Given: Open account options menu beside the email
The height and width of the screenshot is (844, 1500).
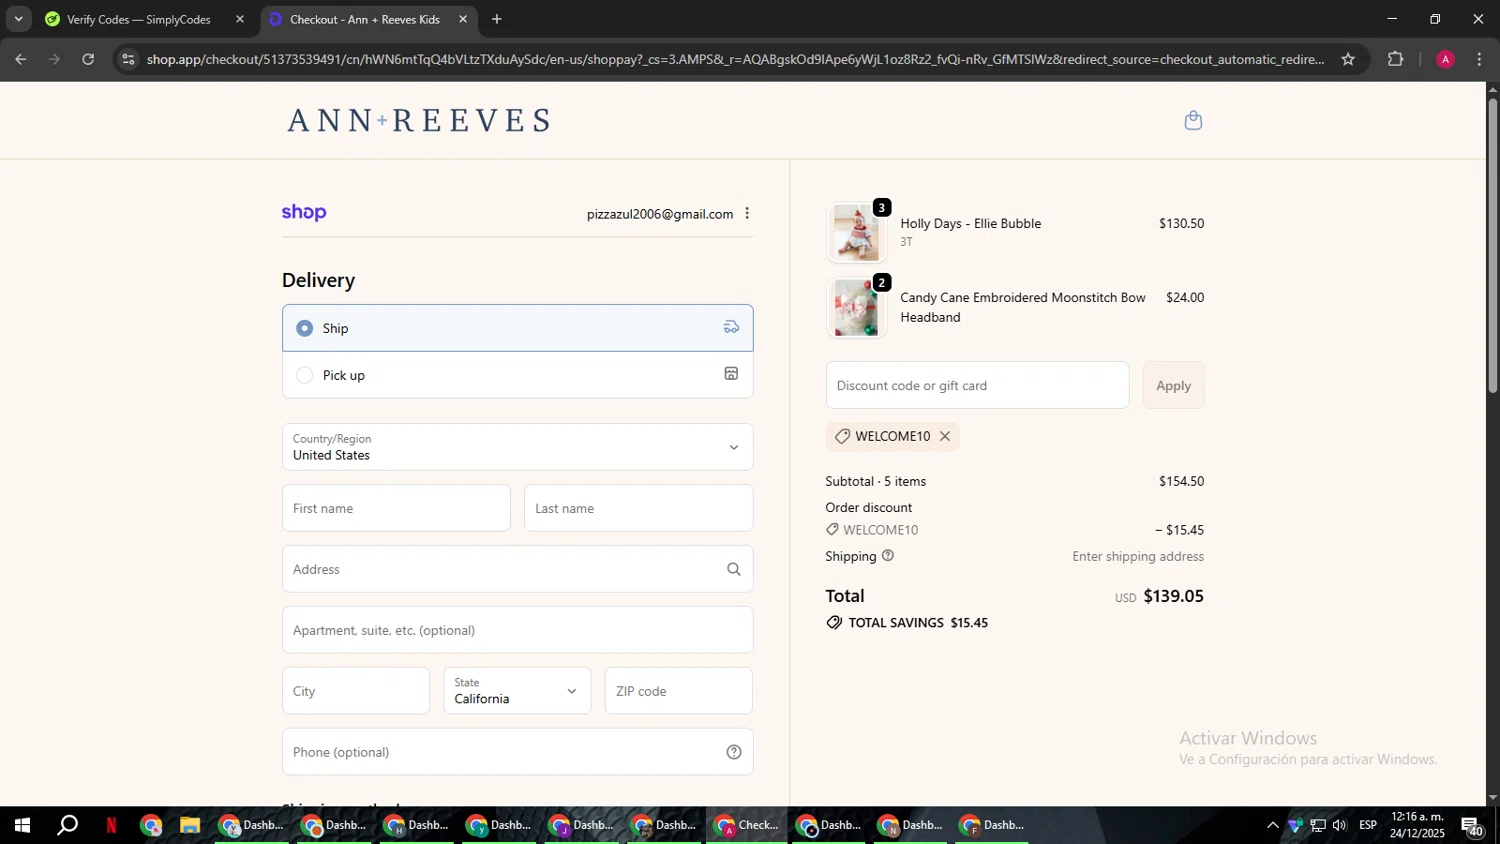Looking at the screenshot, I should point(747,213).
